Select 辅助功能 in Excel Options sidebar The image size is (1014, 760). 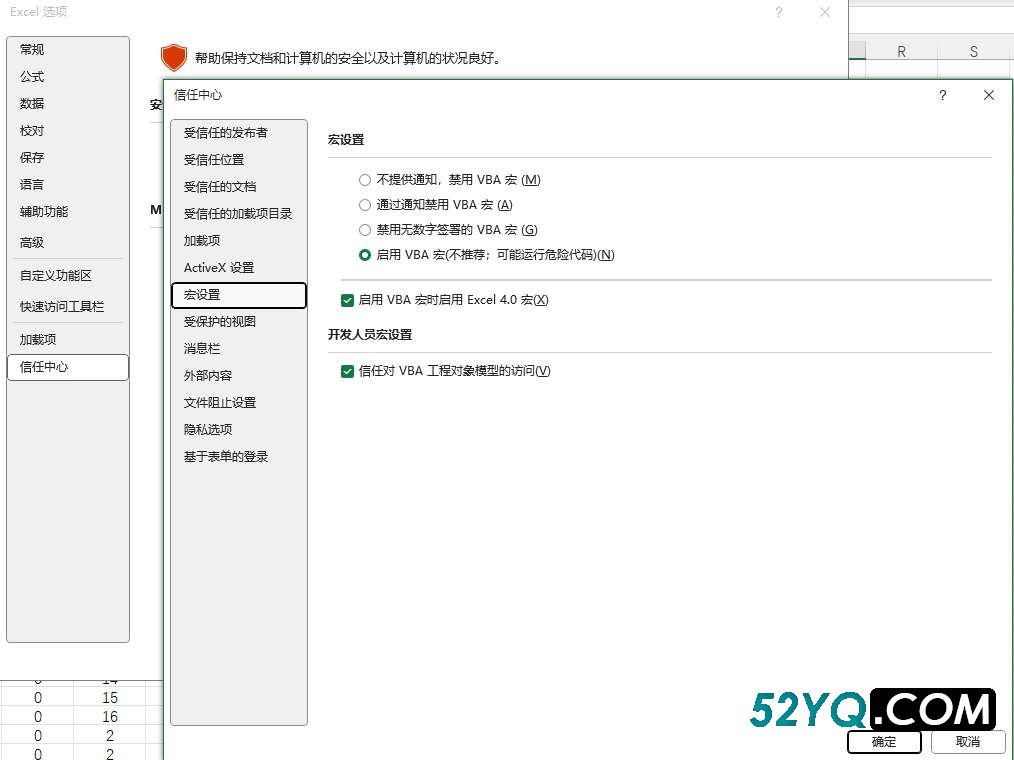pos(68,212)
